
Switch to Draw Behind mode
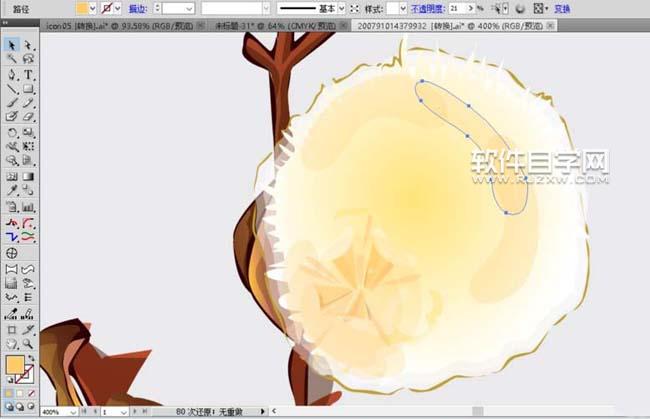point(19,407)
